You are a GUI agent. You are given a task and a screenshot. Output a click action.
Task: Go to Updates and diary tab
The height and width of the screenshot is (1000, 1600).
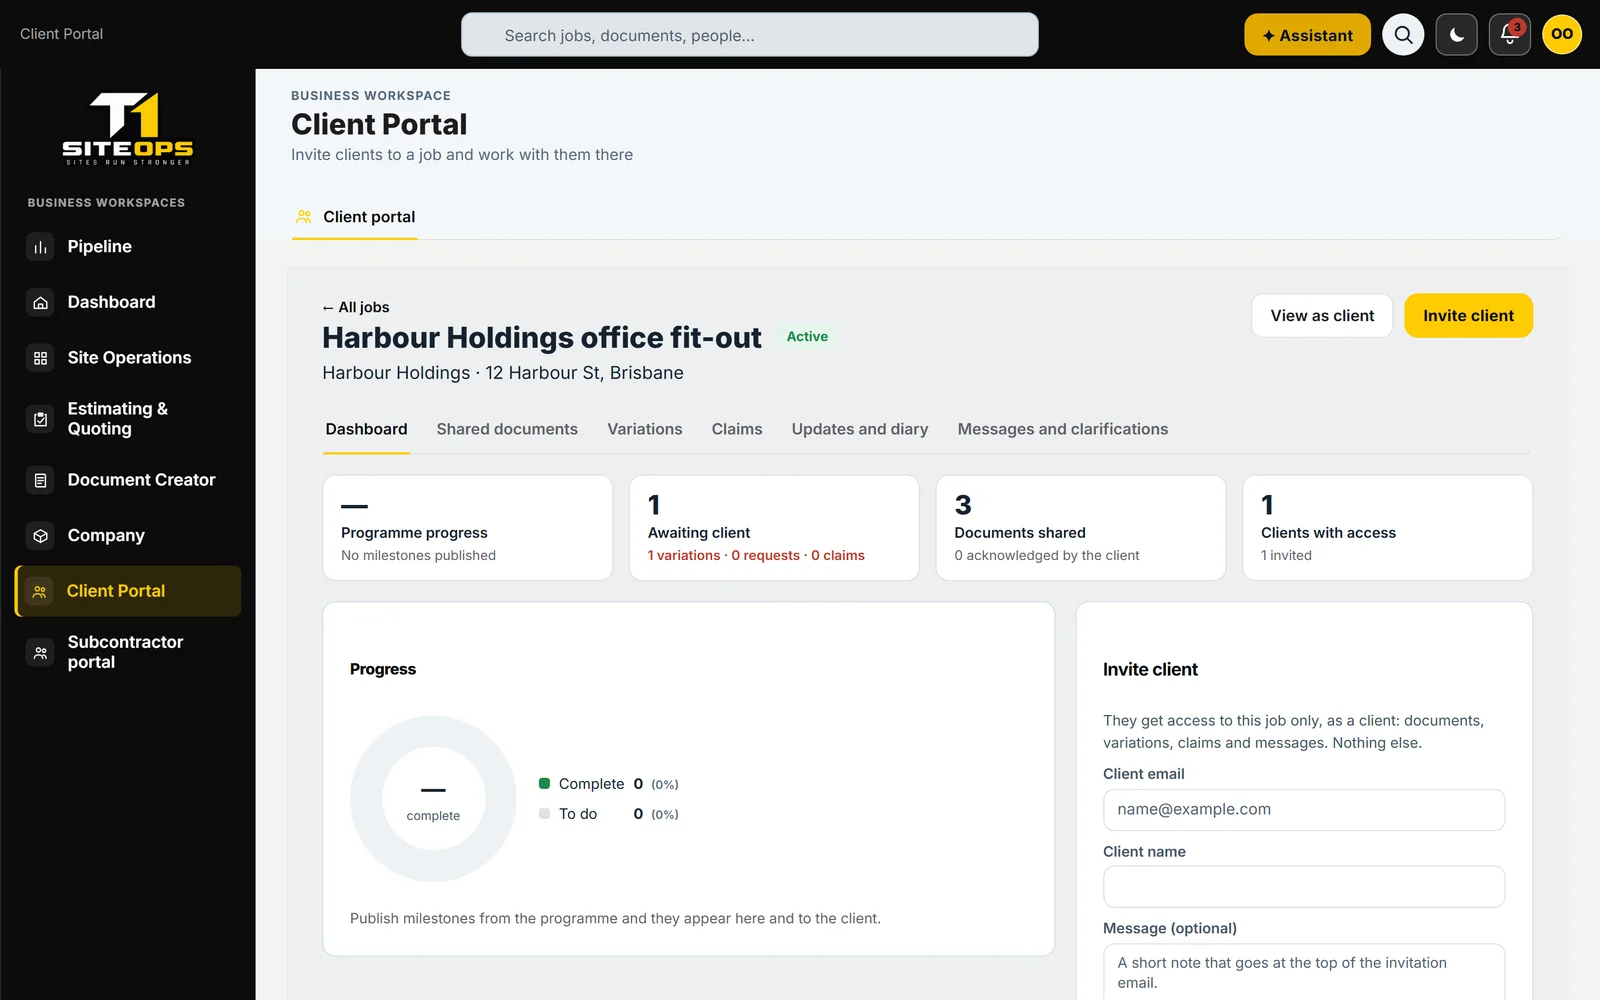pyautogui.click(x=860, y=429)
